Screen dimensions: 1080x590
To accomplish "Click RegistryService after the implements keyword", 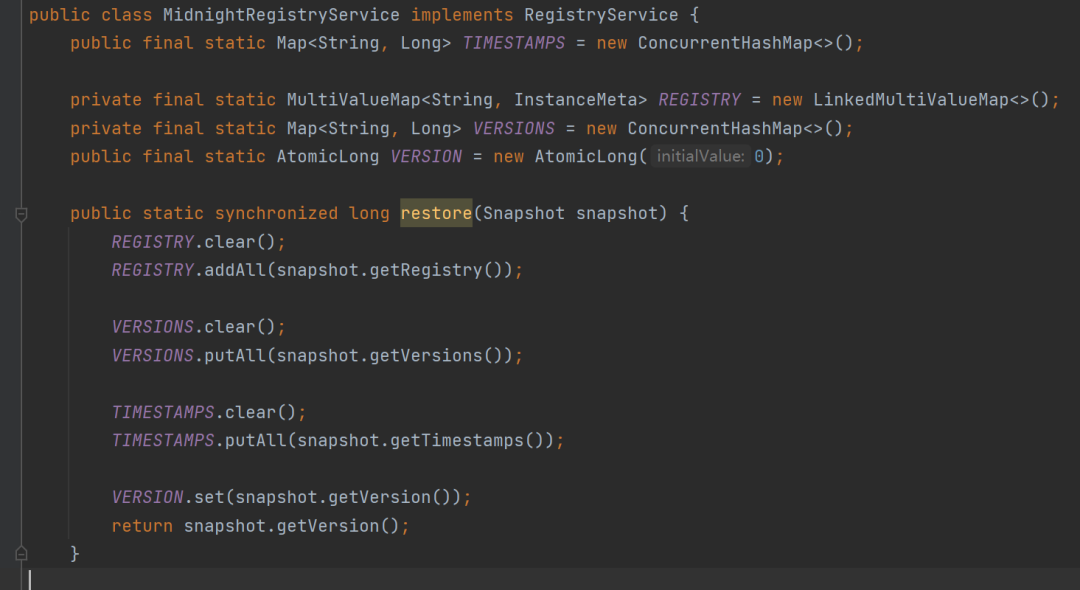I will [601, 15].
